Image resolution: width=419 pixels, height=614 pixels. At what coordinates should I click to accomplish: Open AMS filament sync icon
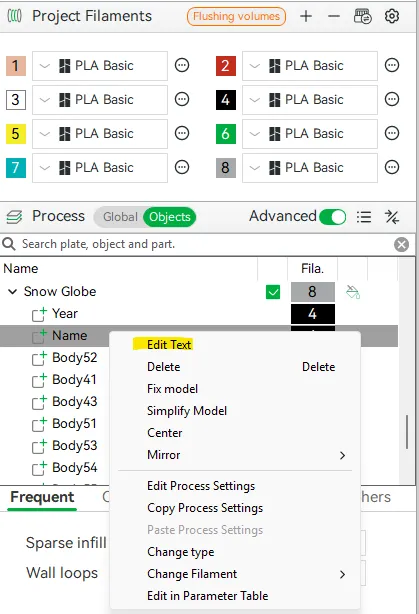tap(362, 16)
